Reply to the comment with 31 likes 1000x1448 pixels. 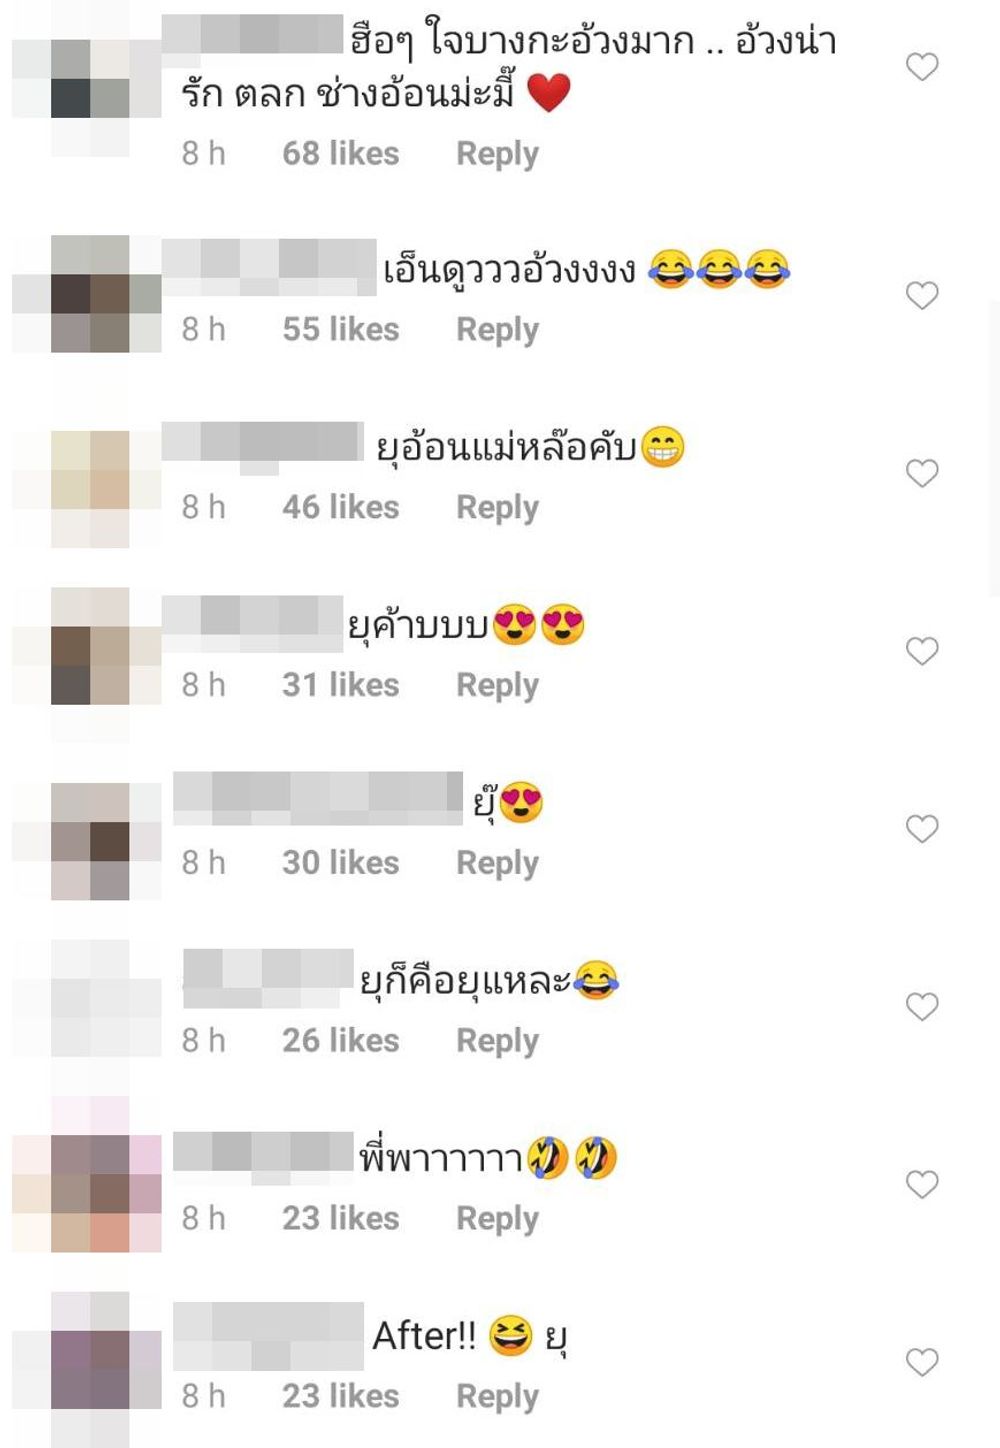click(x=497, y=686)
